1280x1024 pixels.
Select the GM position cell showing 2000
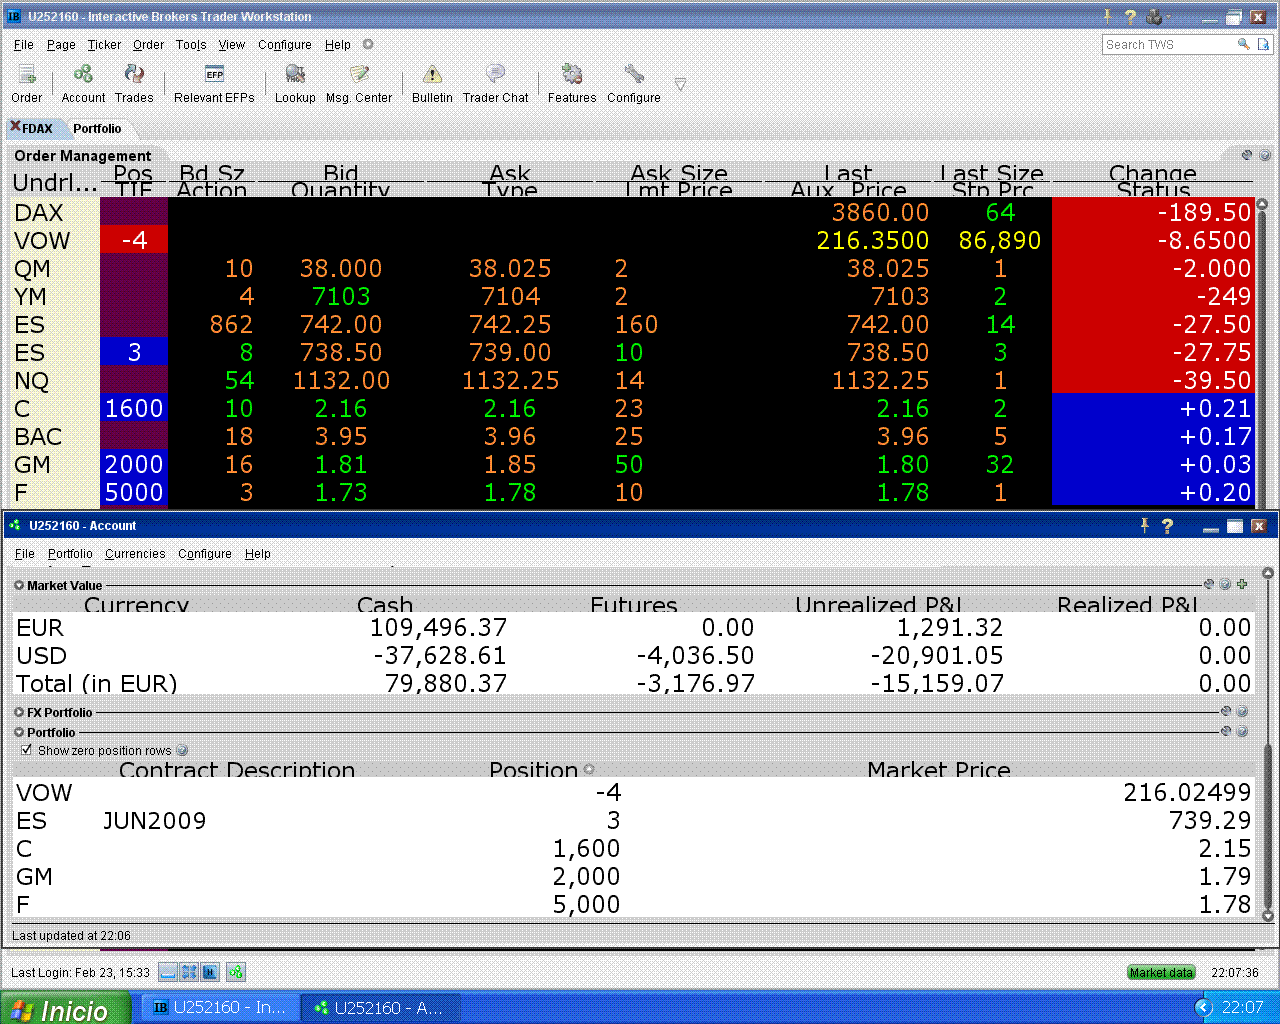134,464
